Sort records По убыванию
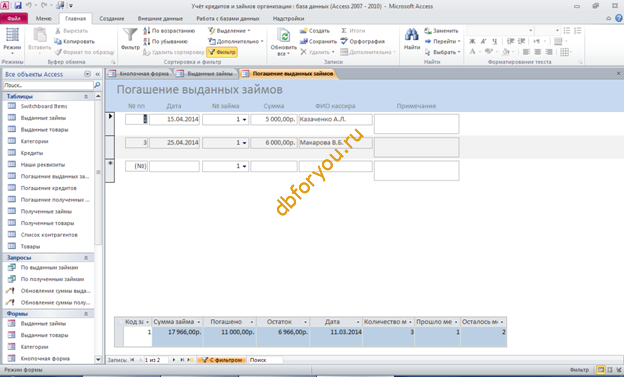The image size is (624, 377). point(166,41)
